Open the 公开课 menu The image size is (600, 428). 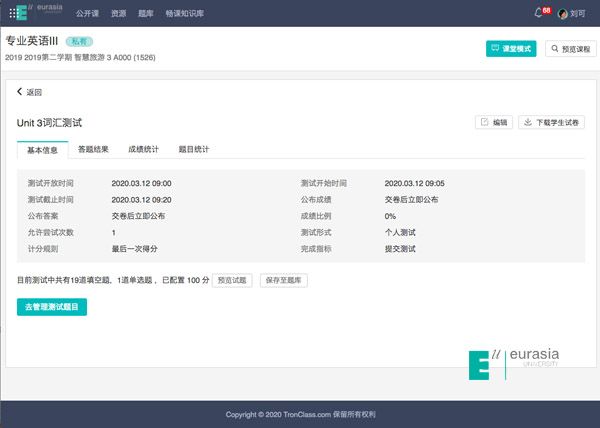click(x=87, y=14)
